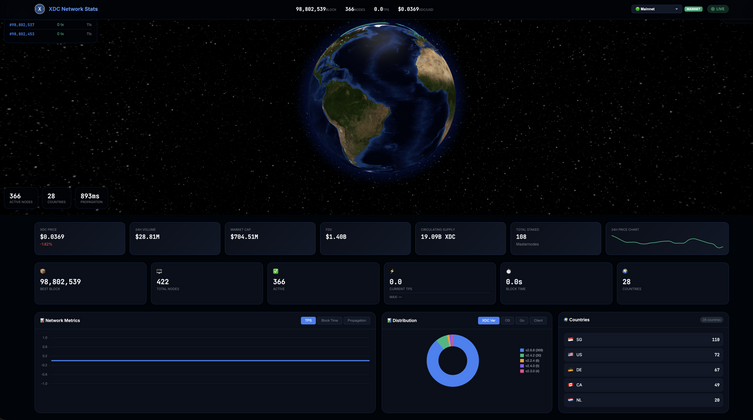Click the 0.0s block time value
The width and height of the screenshot is (753, 420).
point(514,282)
